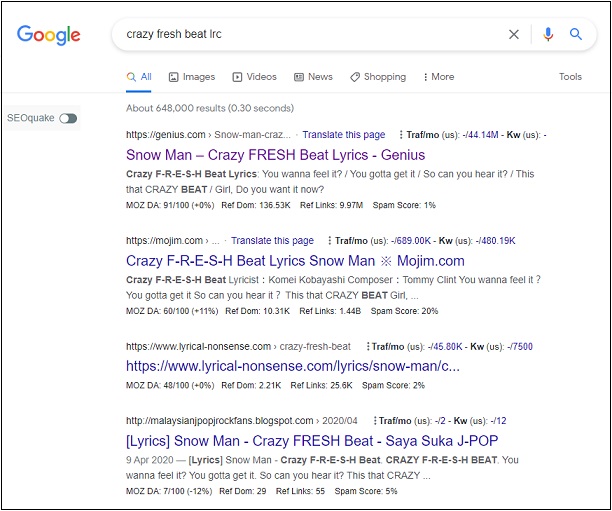Open the News tab

point(313,77)
